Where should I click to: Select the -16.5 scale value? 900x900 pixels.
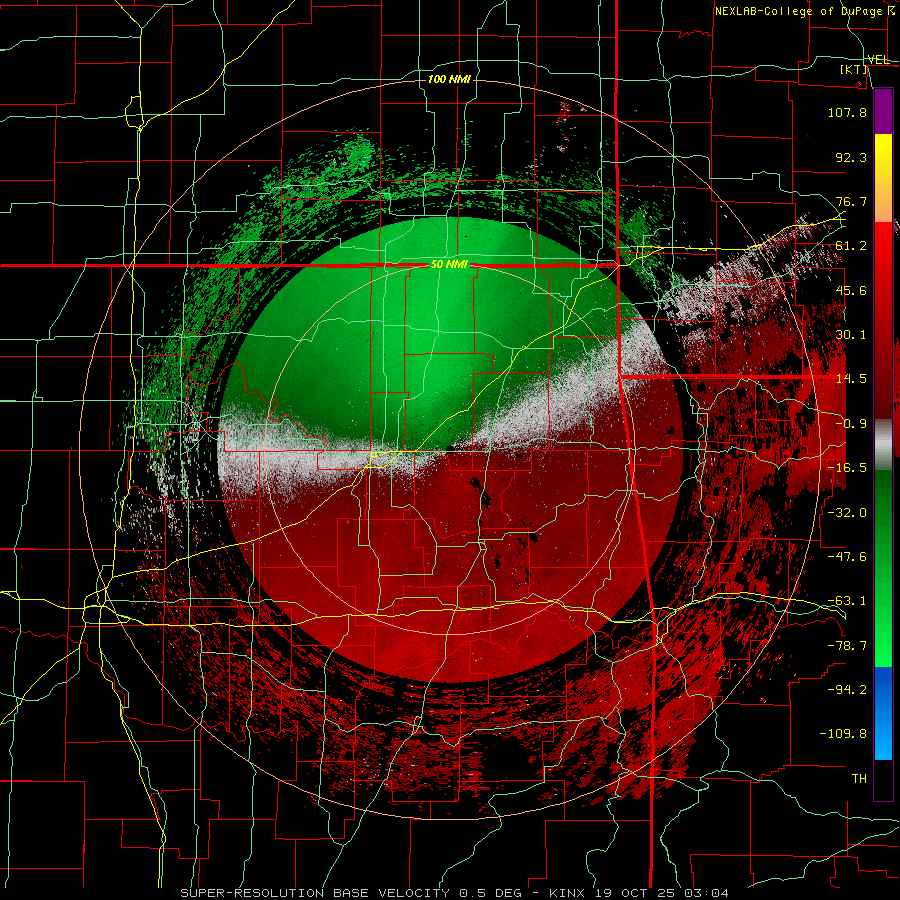tap(847, 468)
